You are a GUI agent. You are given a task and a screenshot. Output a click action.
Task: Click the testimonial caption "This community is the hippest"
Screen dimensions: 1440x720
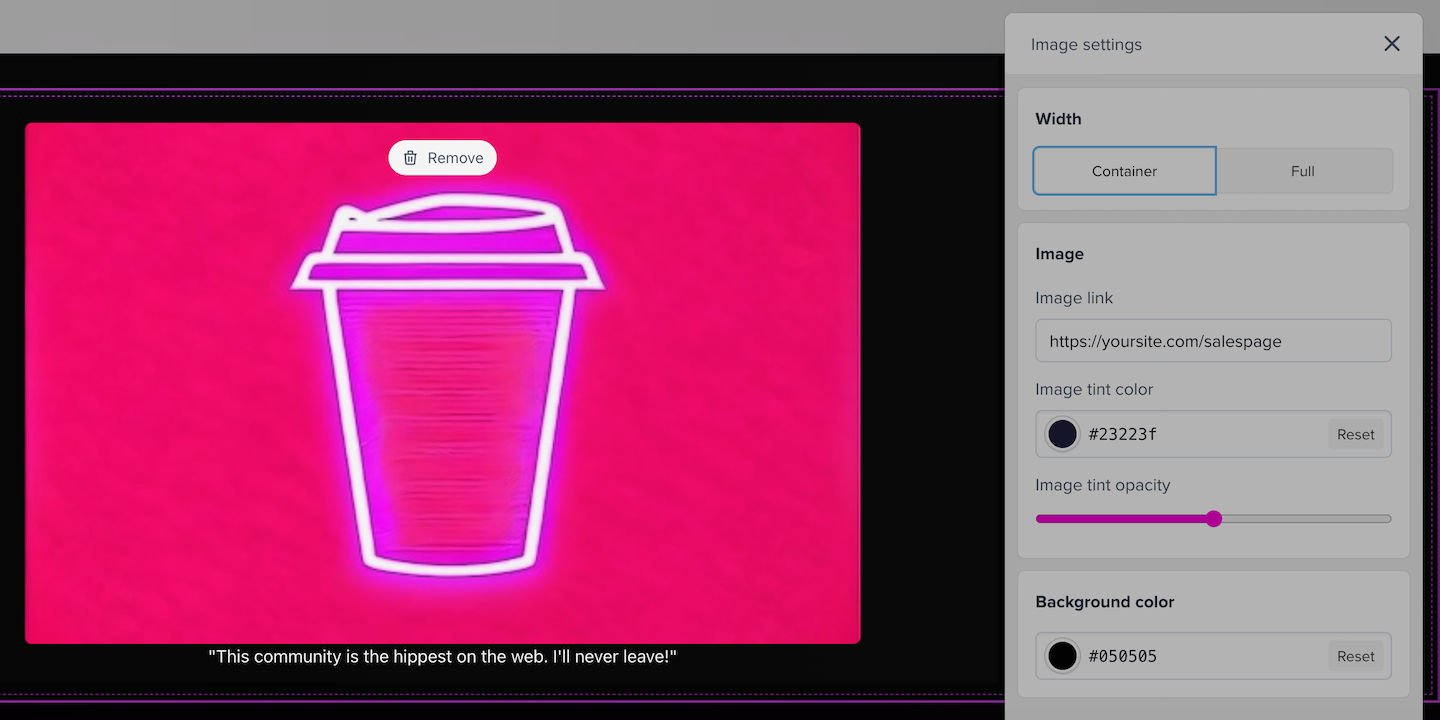click(x=443, y=657)
